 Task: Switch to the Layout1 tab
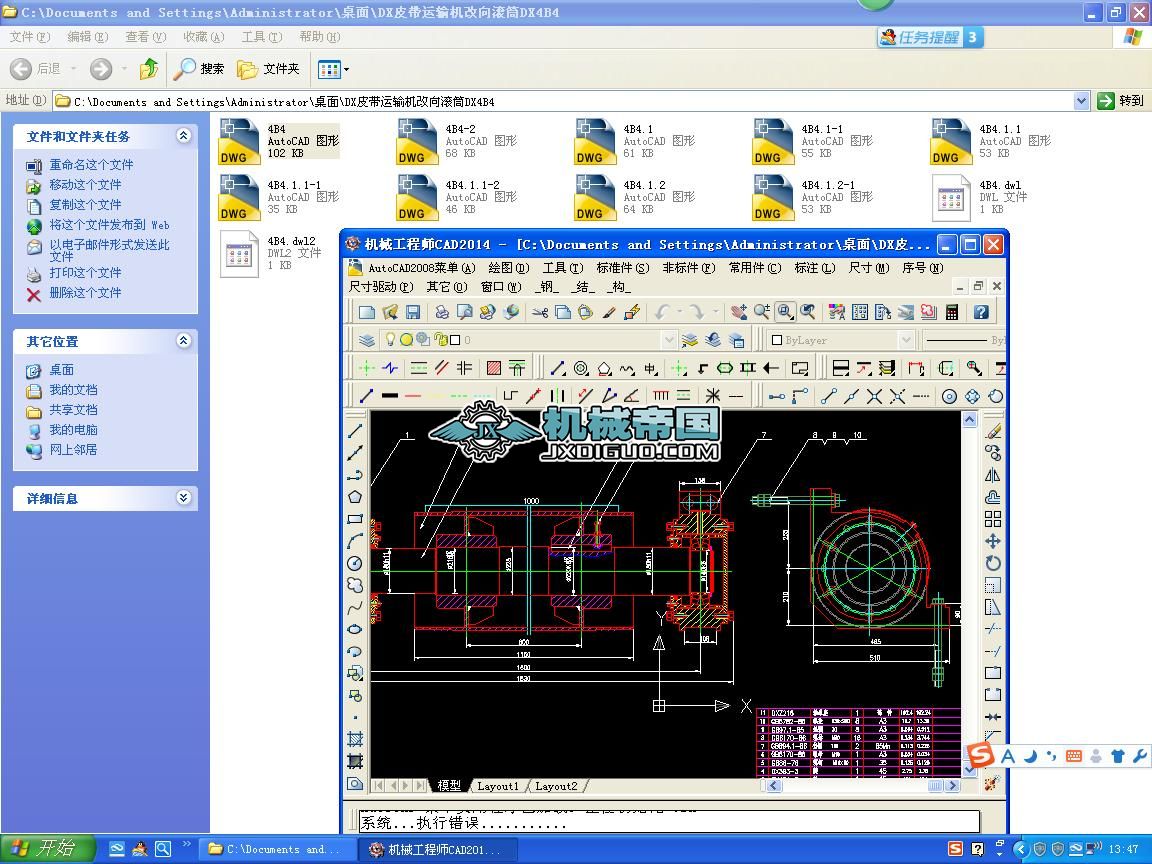tap(497, 786)
